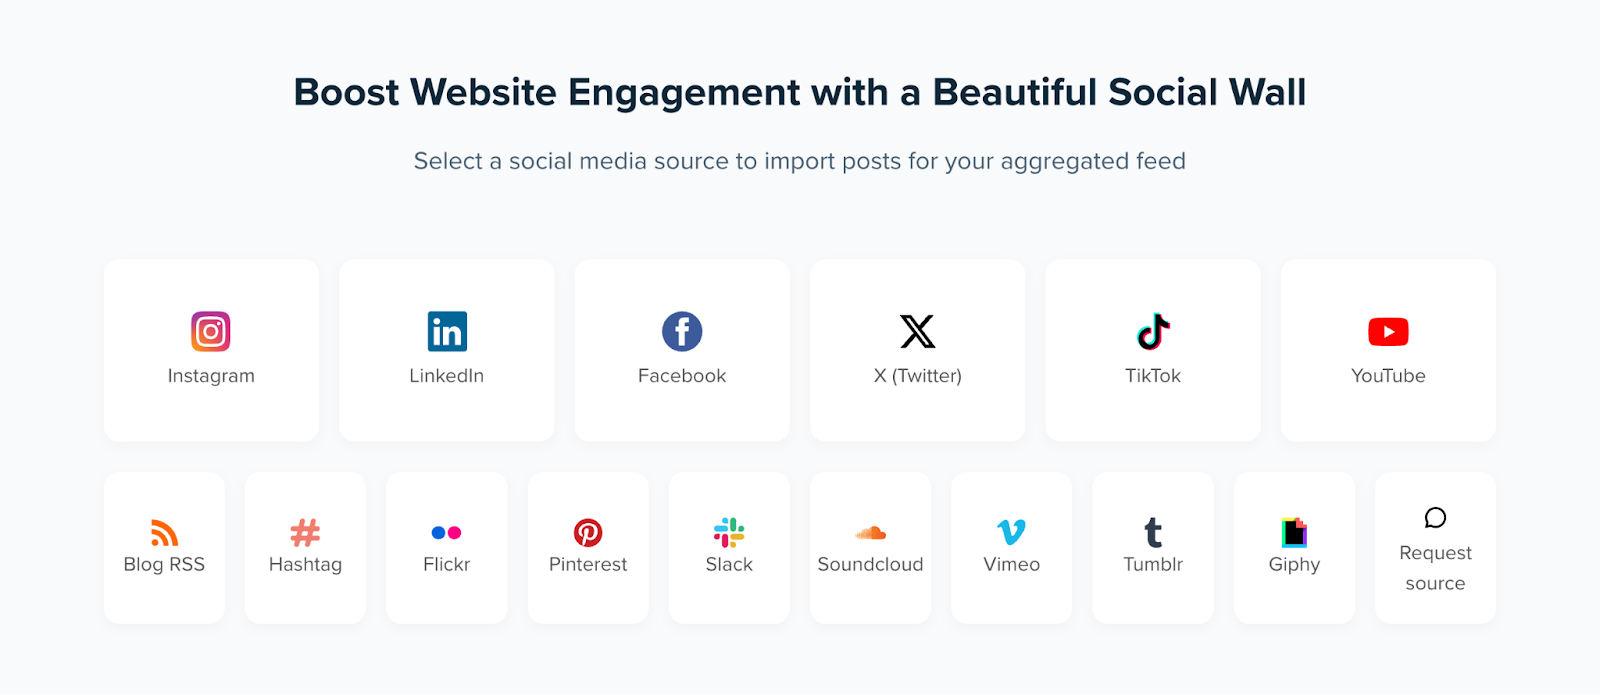Click the X (Twitter) logo

[x=918, y=332]
